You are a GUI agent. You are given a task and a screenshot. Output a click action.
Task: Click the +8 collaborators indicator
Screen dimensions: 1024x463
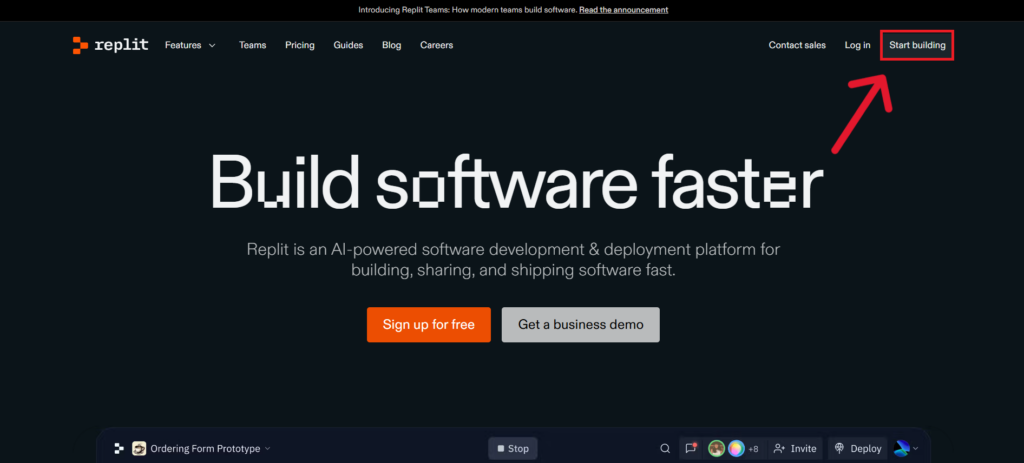(752, 449)
